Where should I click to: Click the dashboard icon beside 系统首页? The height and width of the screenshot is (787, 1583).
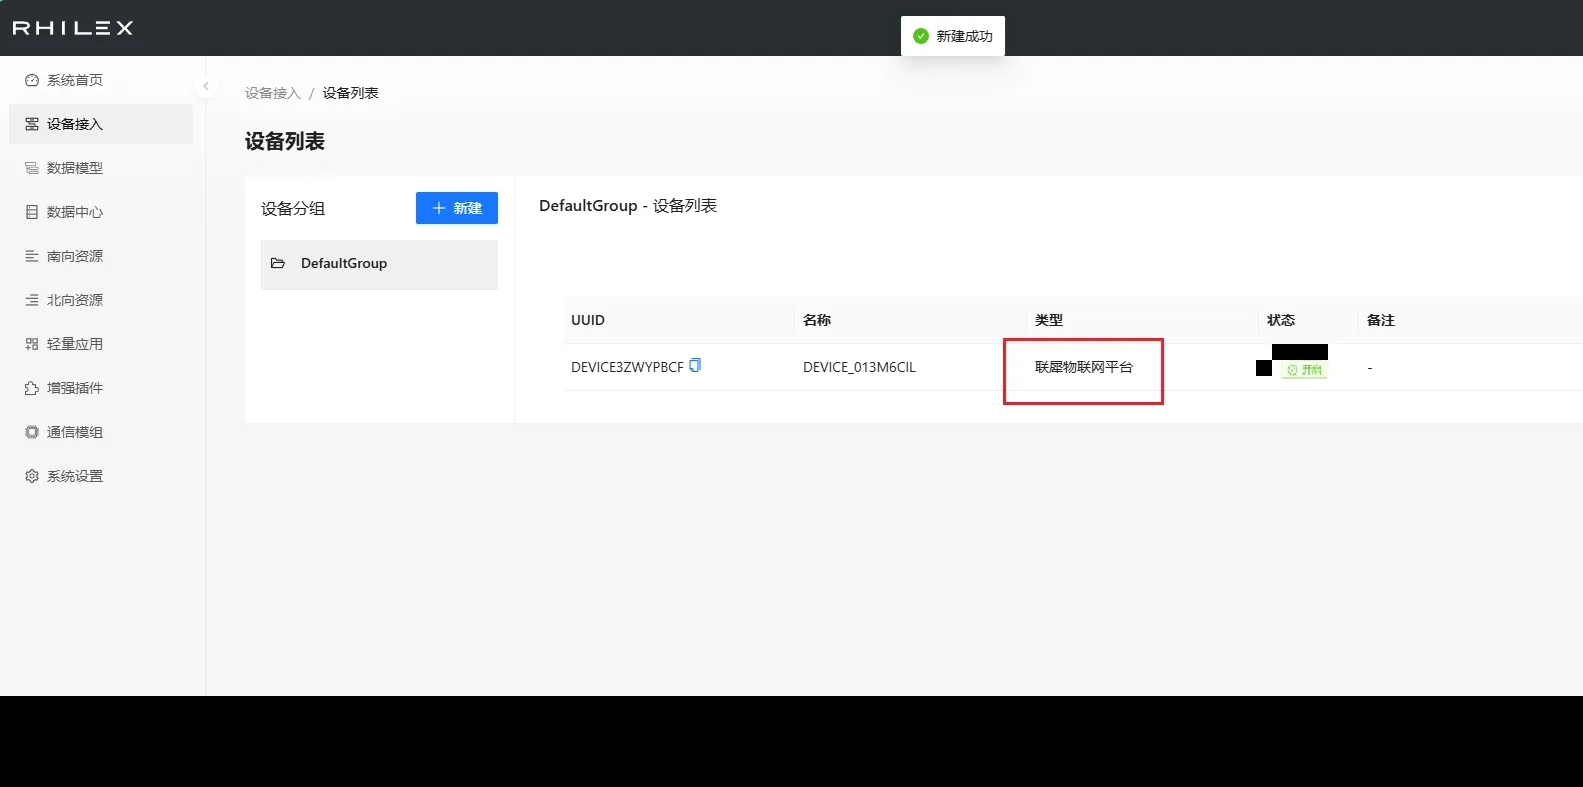[x=32, y=80]
